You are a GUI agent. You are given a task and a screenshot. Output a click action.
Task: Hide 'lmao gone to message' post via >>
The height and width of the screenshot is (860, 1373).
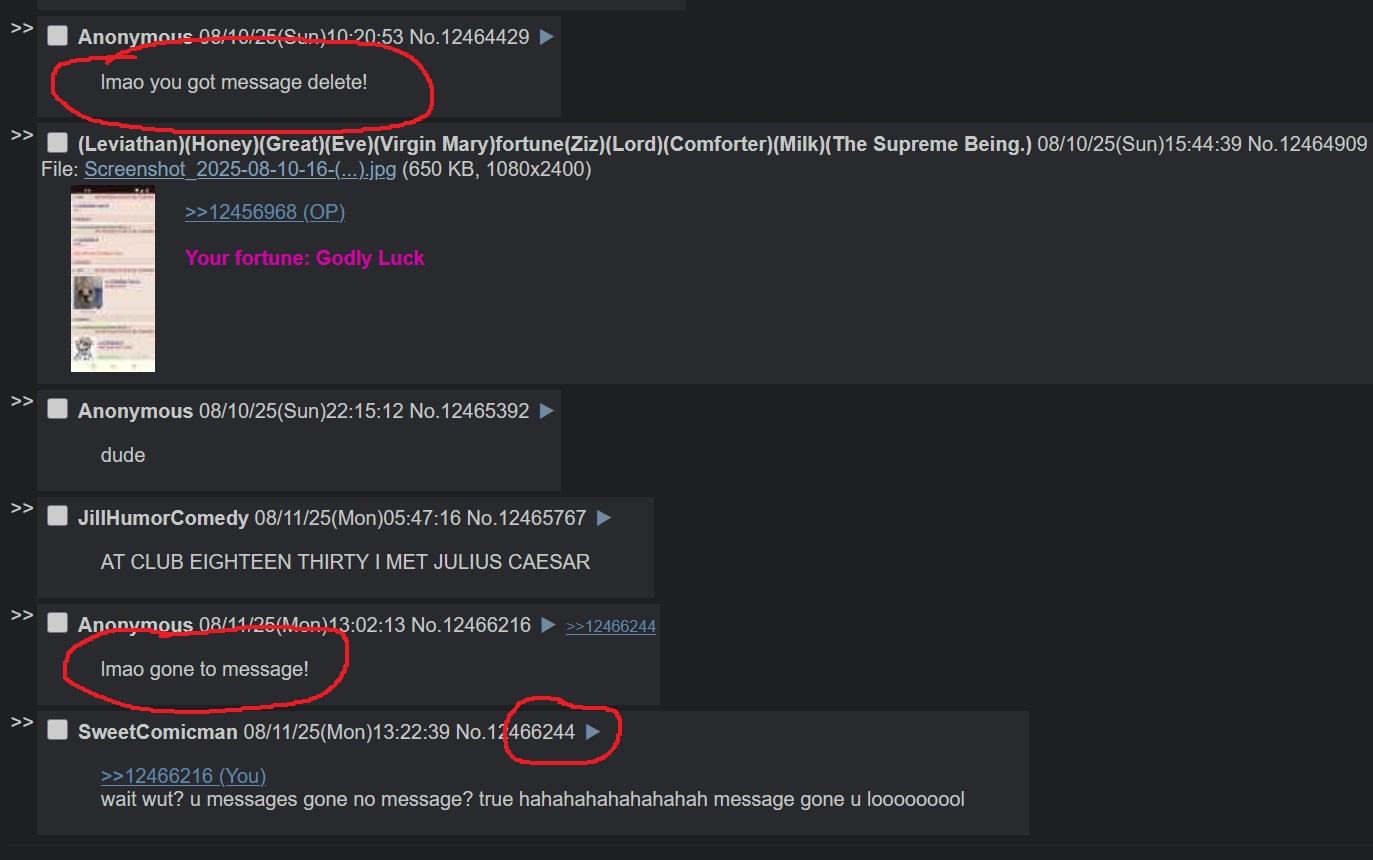[22, 616]
